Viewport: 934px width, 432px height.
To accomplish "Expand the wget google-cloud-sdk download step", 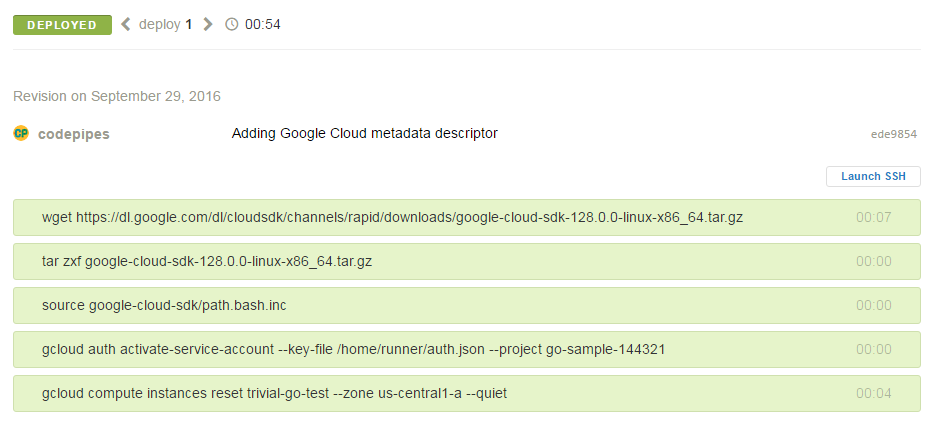I will [467, 217].
